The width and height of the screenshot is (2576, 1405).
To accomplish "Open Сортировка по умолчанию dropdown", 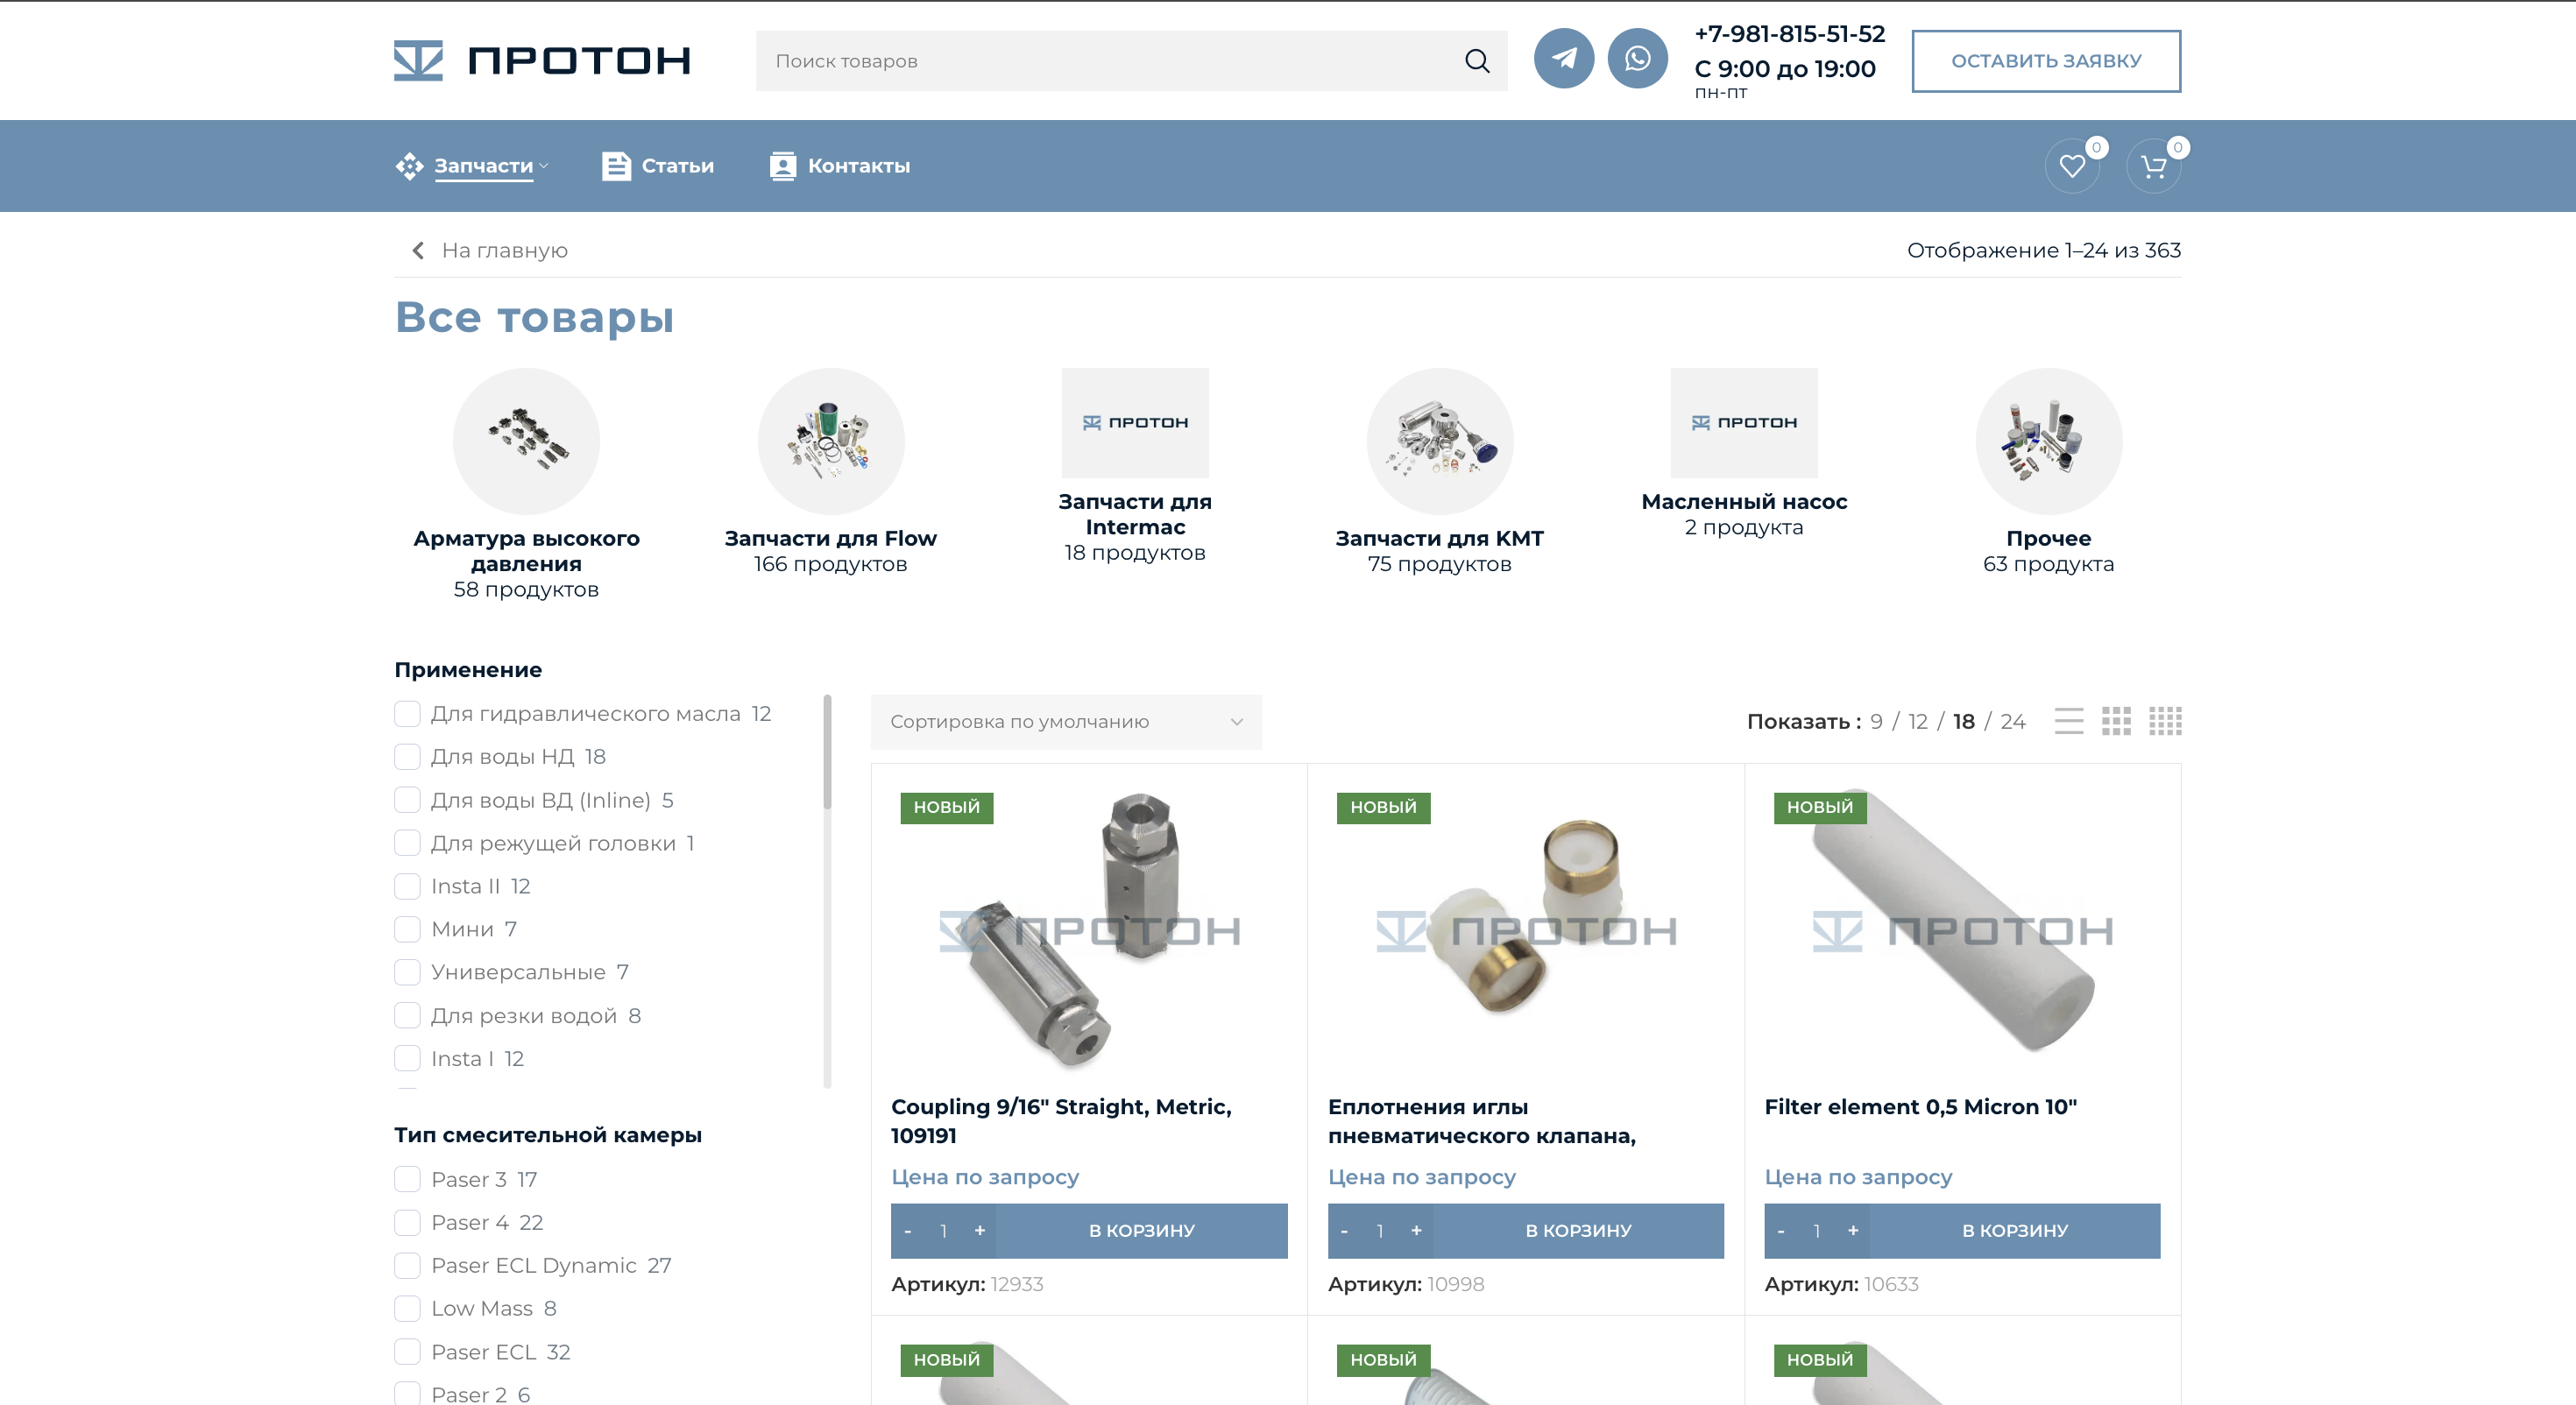I will point(1066,721).
